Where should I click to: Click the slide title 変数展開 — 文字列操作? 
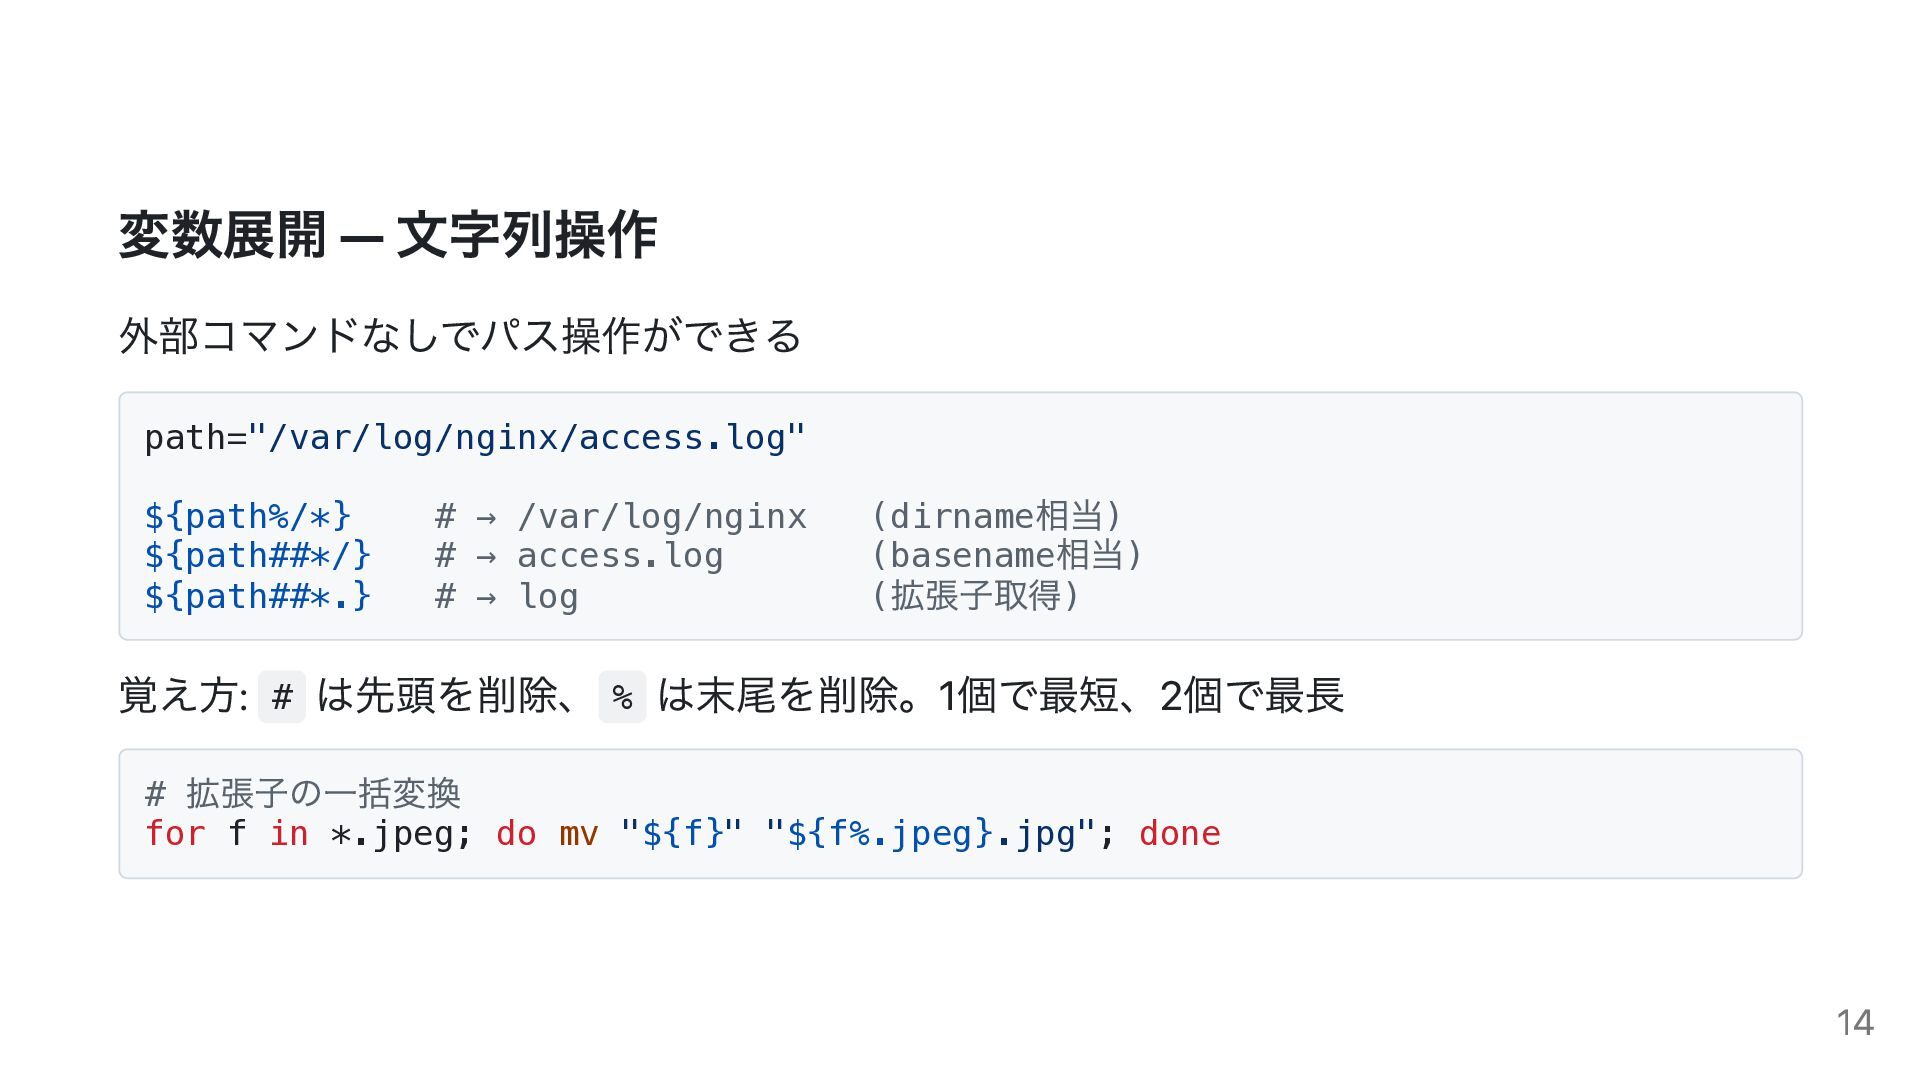387,236
